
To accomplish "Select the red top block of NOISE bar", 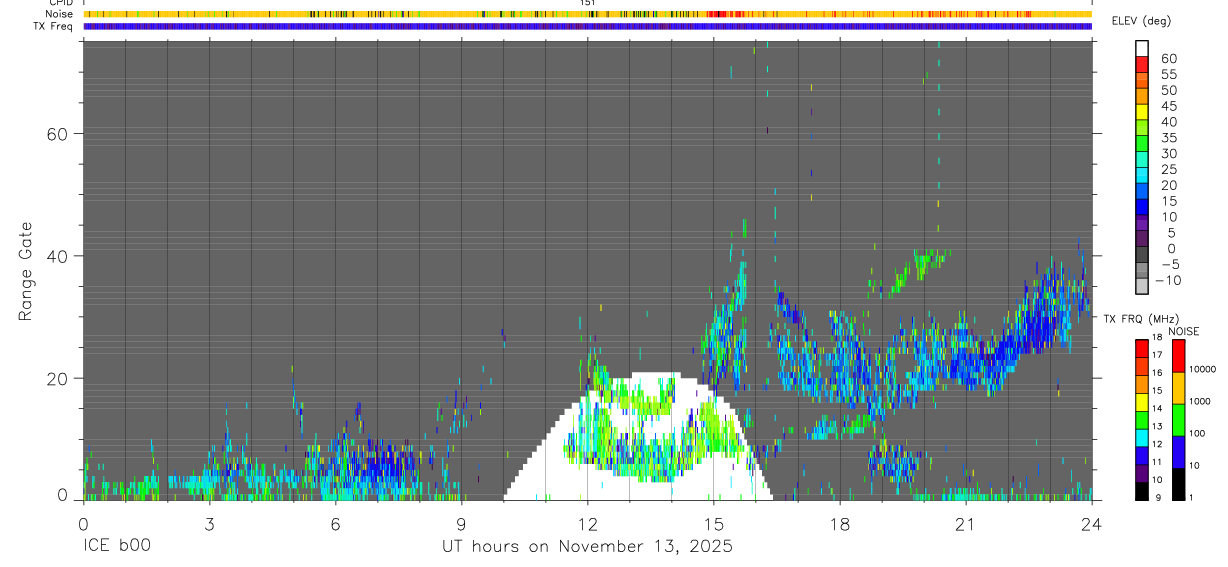I will (x=1179, y=356).
